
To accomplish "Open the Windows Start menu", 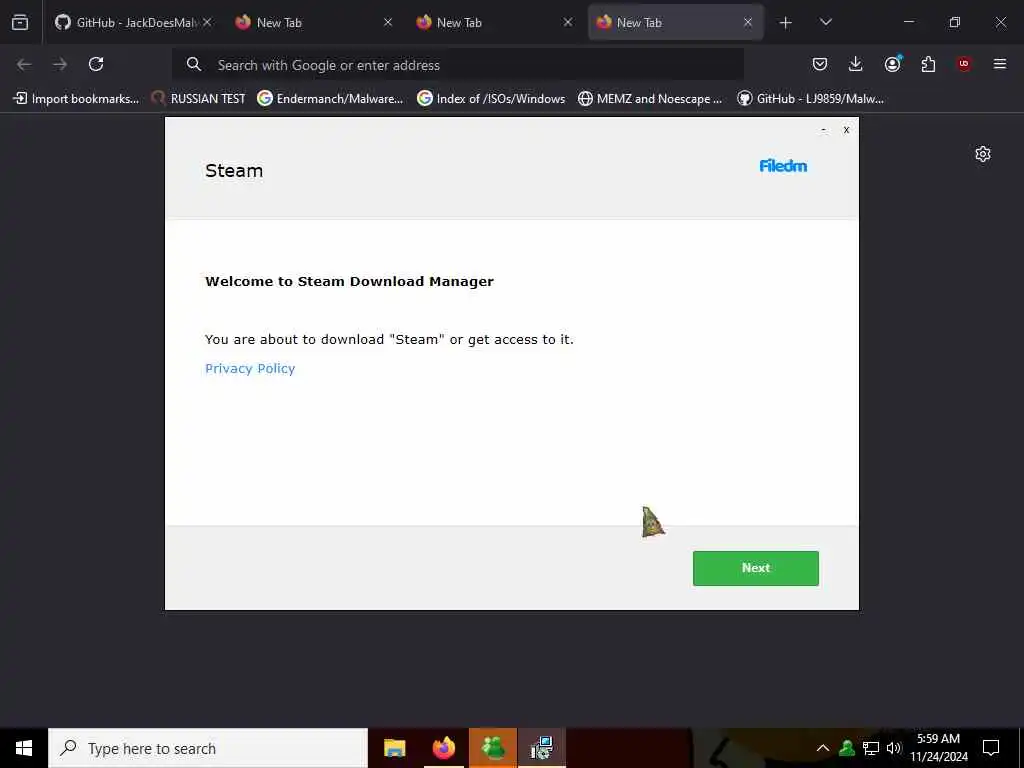I will [x=24, y=748].
